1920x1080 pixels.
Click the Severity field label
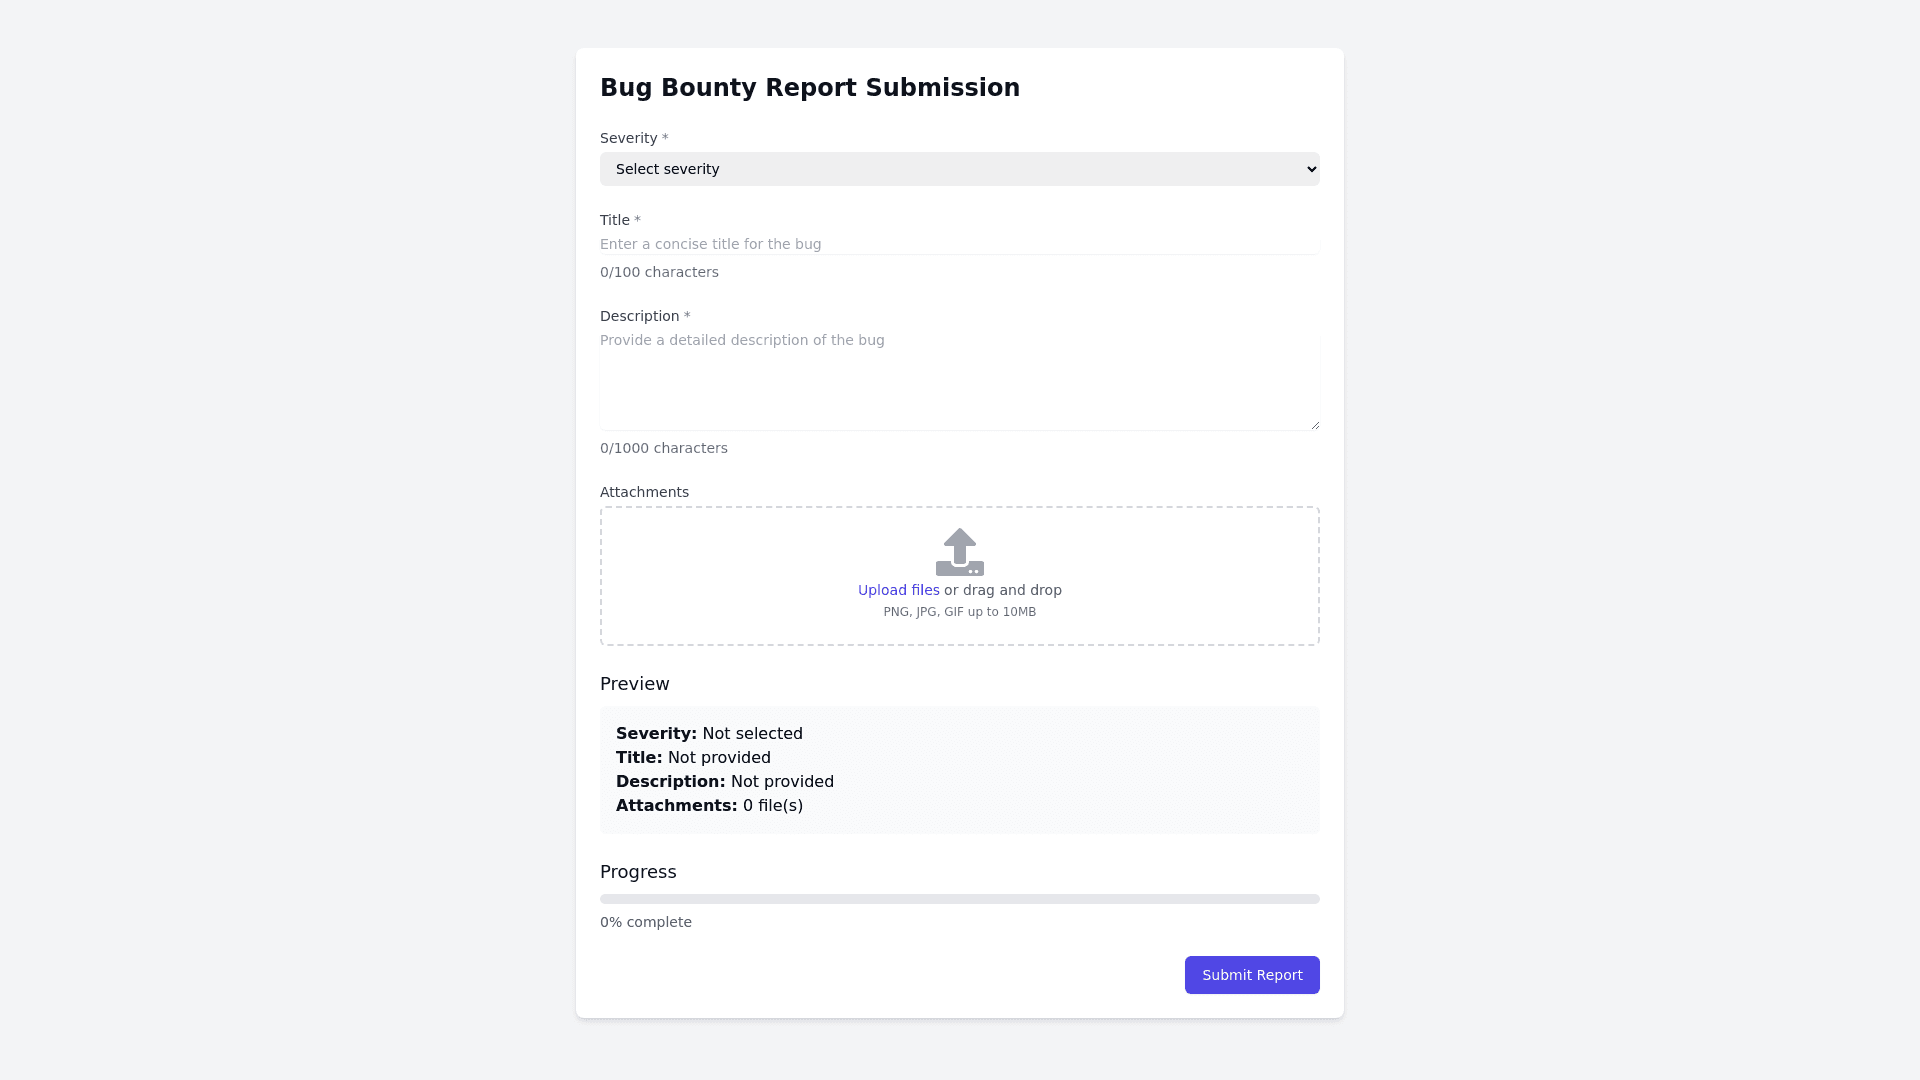point(628,138)
